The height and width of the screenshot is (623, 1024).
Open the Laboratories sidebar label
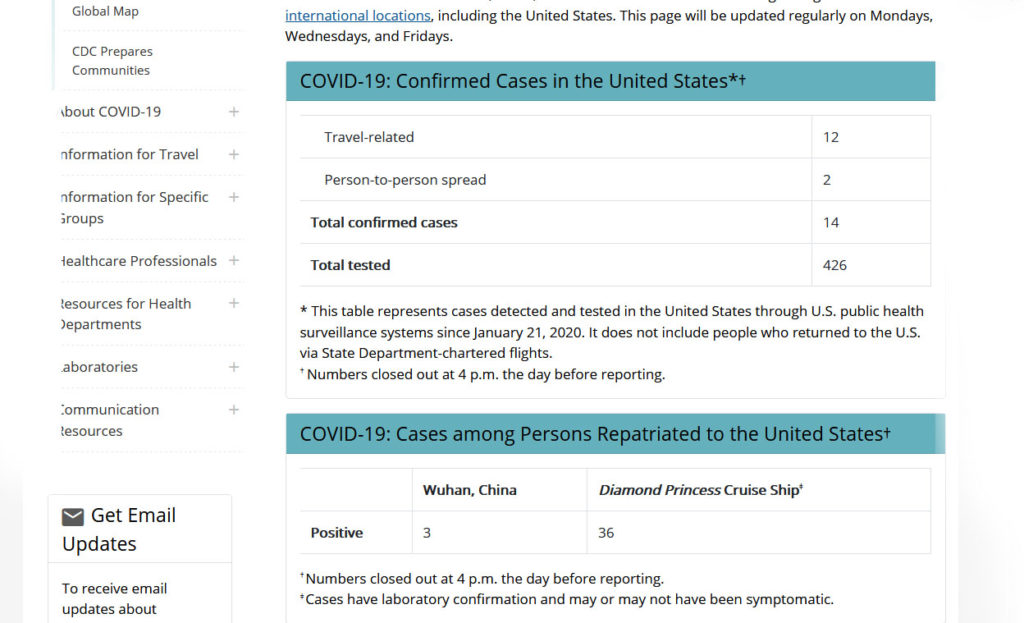[x=99, y=367]
